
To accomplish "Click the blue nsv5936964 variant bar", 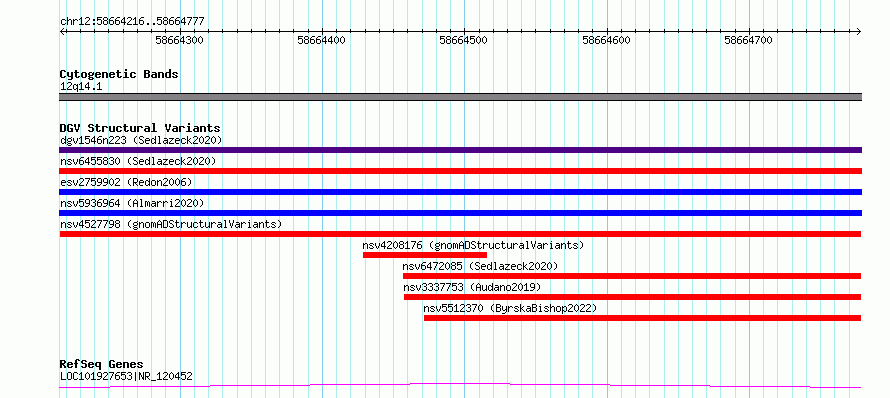I will coord(460,213).
